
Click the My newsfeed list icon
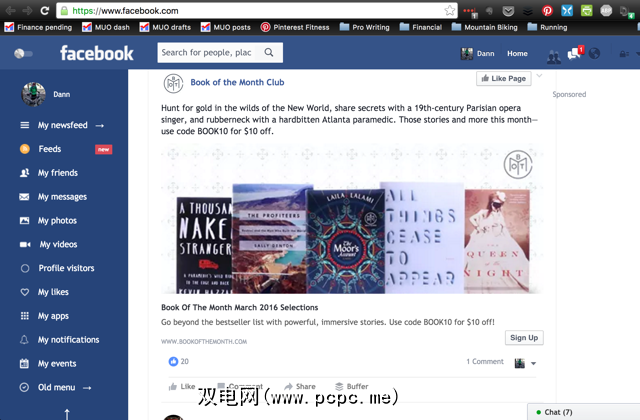(x=24, y=125)
